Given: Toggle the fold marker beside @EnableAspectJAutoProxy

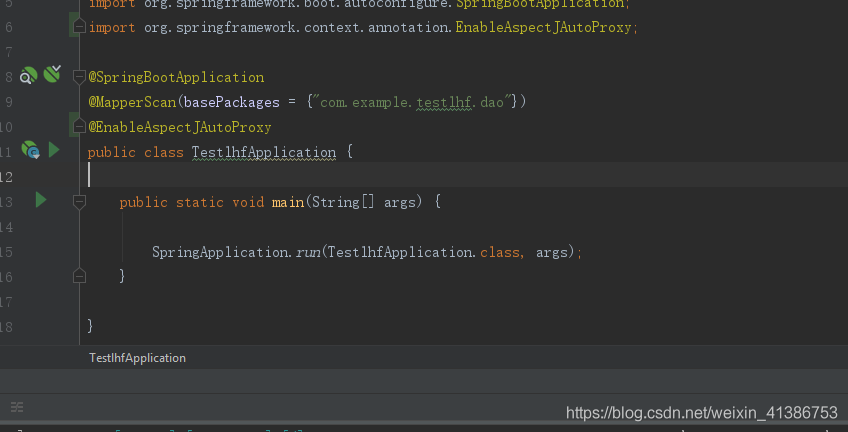Looking at the screenshot, I should (80, 127).
